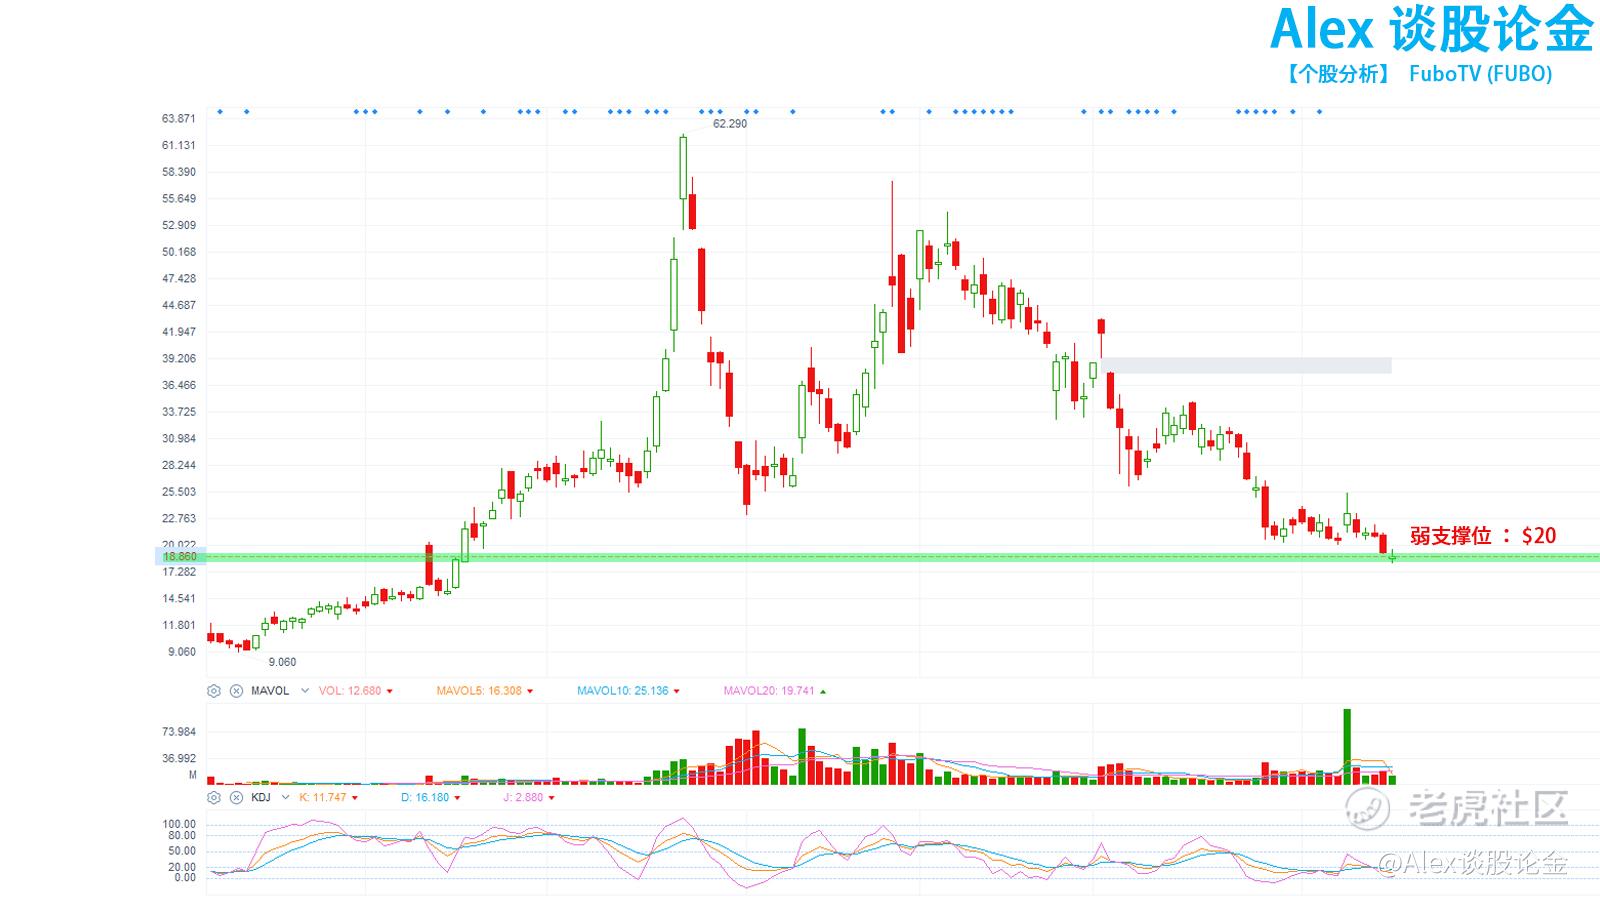Click the 63.871 price axis label
Image resolution: width=1600 pixels, height=900 pixels.
click(x=179, y=119)
